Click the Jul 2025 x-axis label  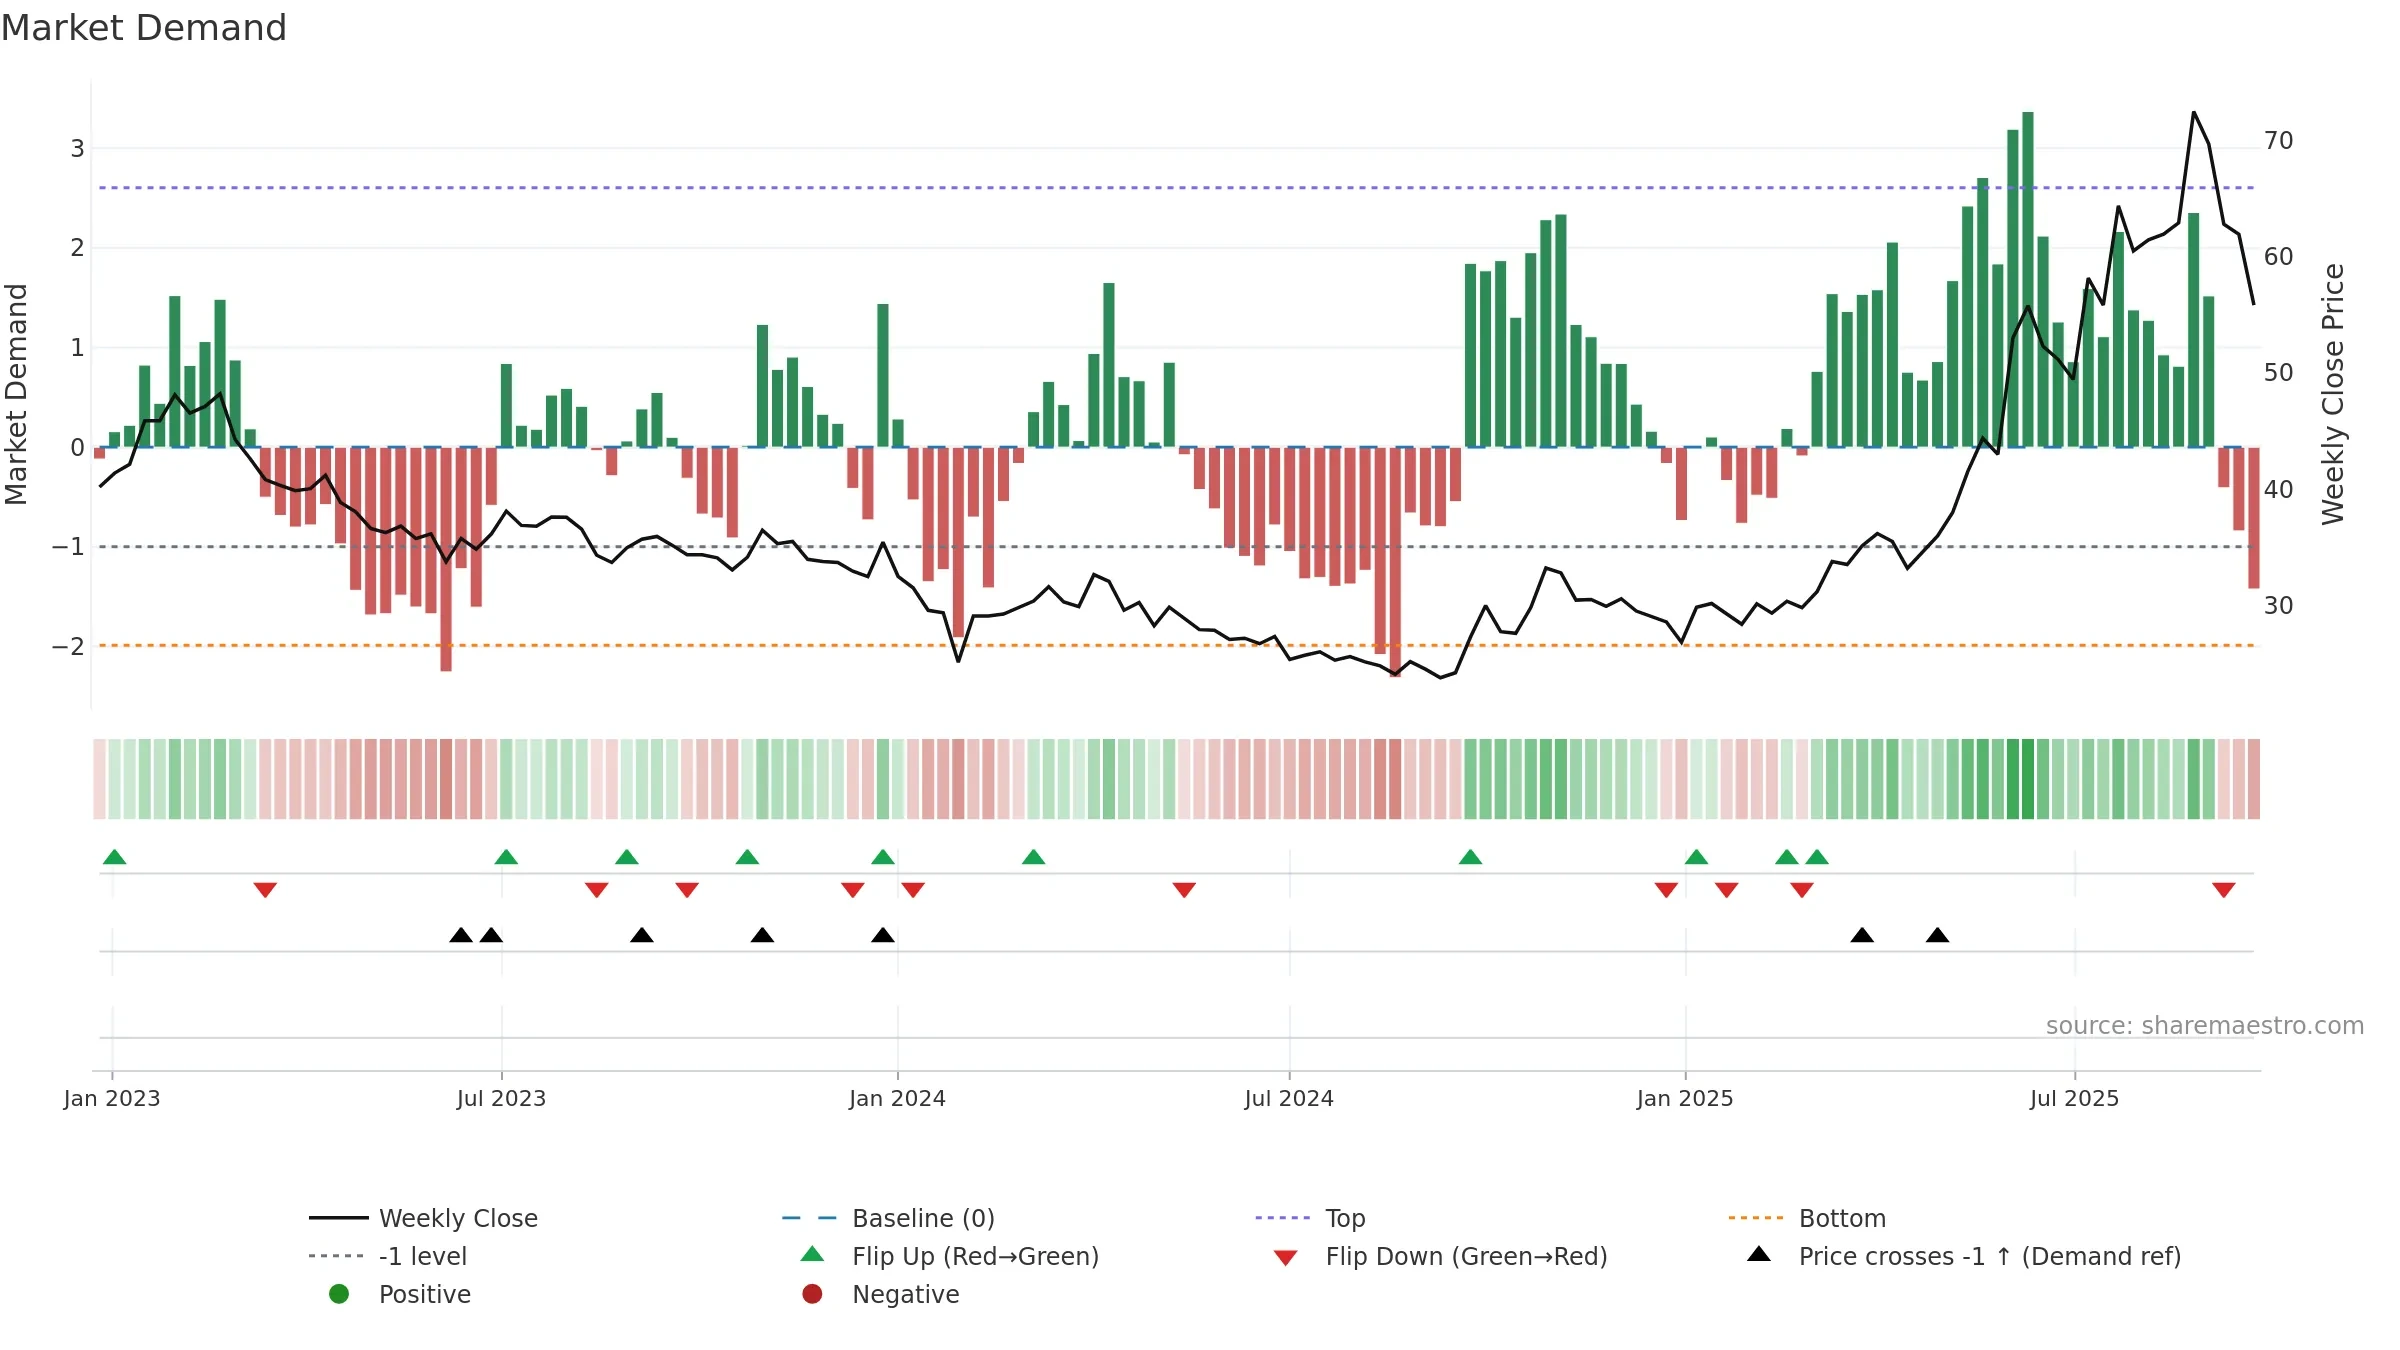click(x=2074, y=1098)
